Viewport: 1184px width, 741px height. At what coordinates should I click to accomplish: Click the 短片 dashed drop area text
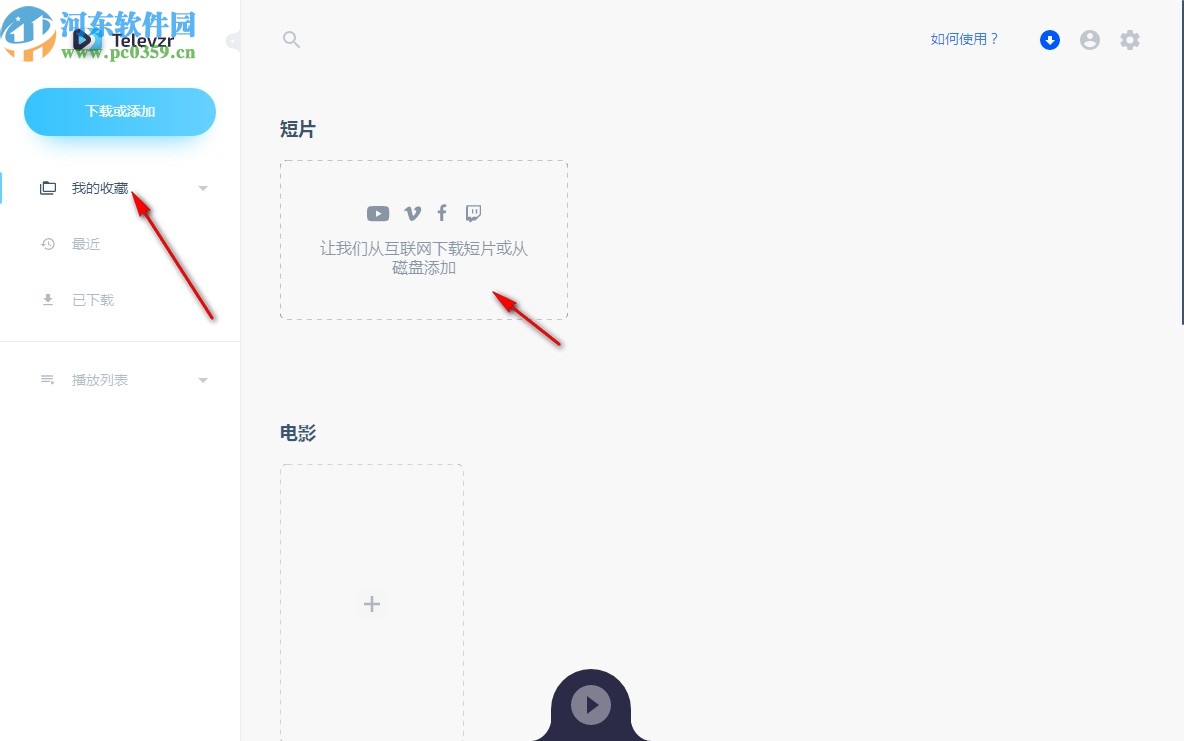pos(424,258)
